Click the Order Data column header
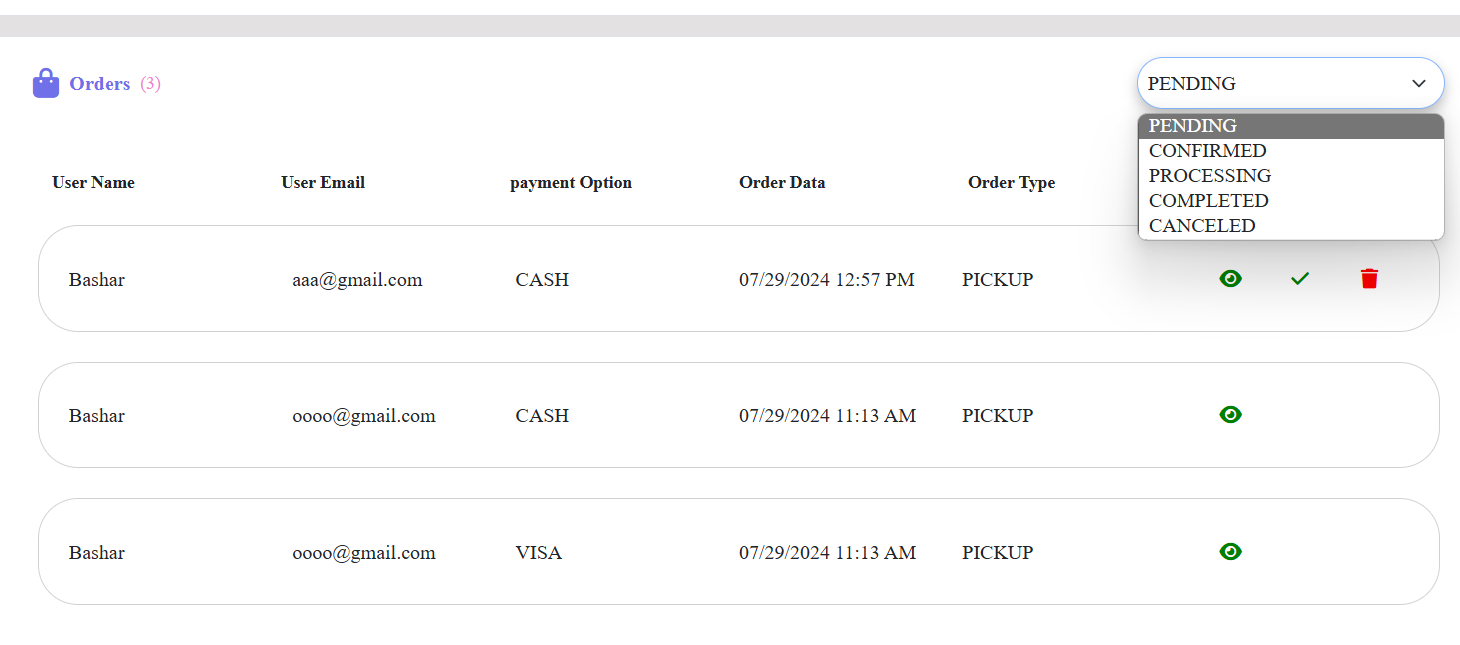This screenshot has height=645, width=1460. 782,182
